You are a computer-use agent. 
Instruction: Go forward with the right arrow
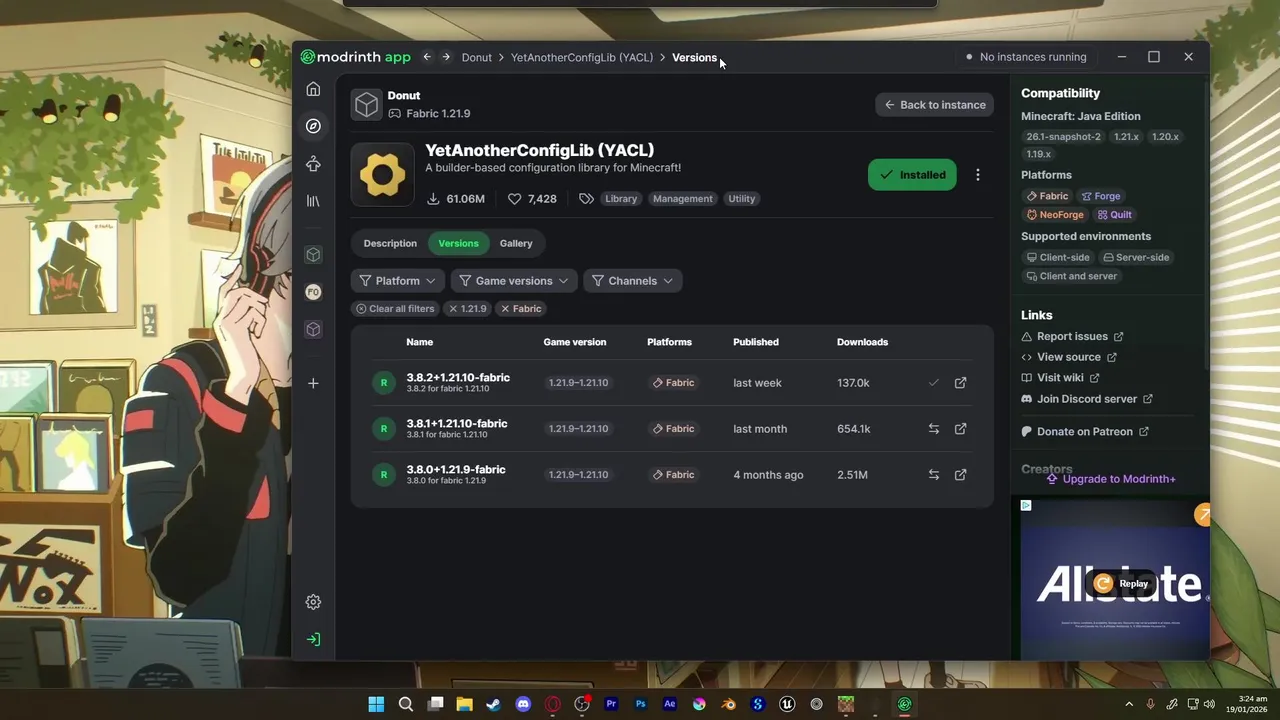[446, 57]
